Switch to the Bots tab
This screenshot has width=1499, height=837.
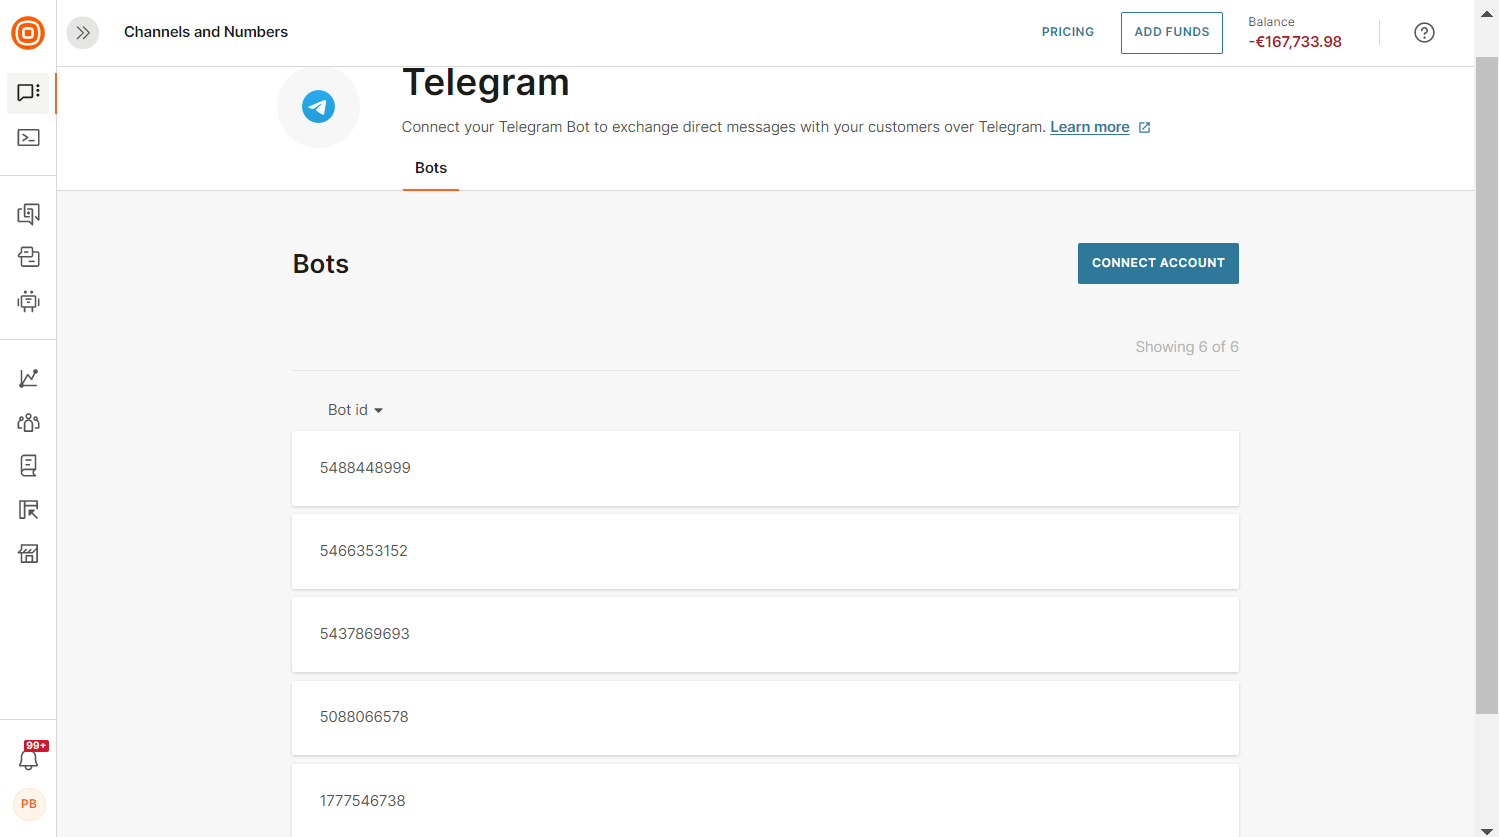tap(431, 168)
